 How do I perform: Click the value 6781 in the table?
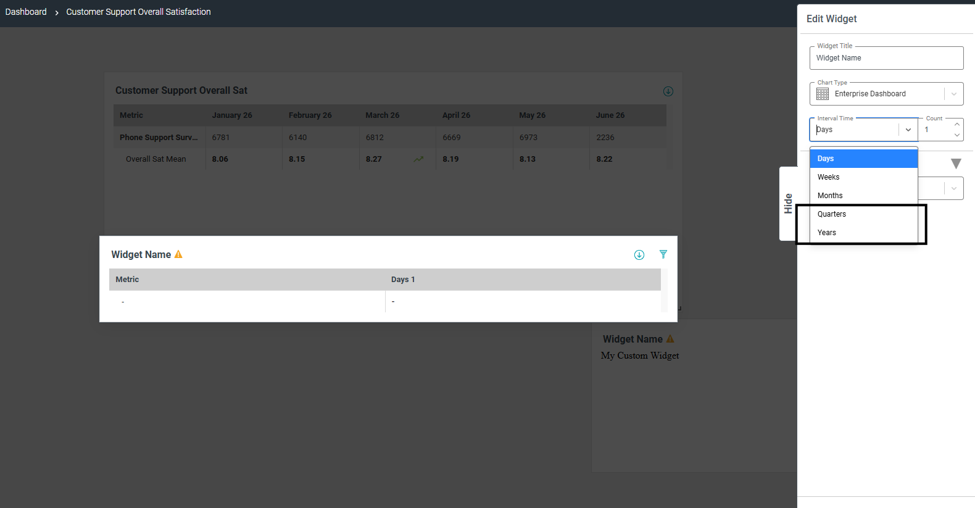(221, 137)
